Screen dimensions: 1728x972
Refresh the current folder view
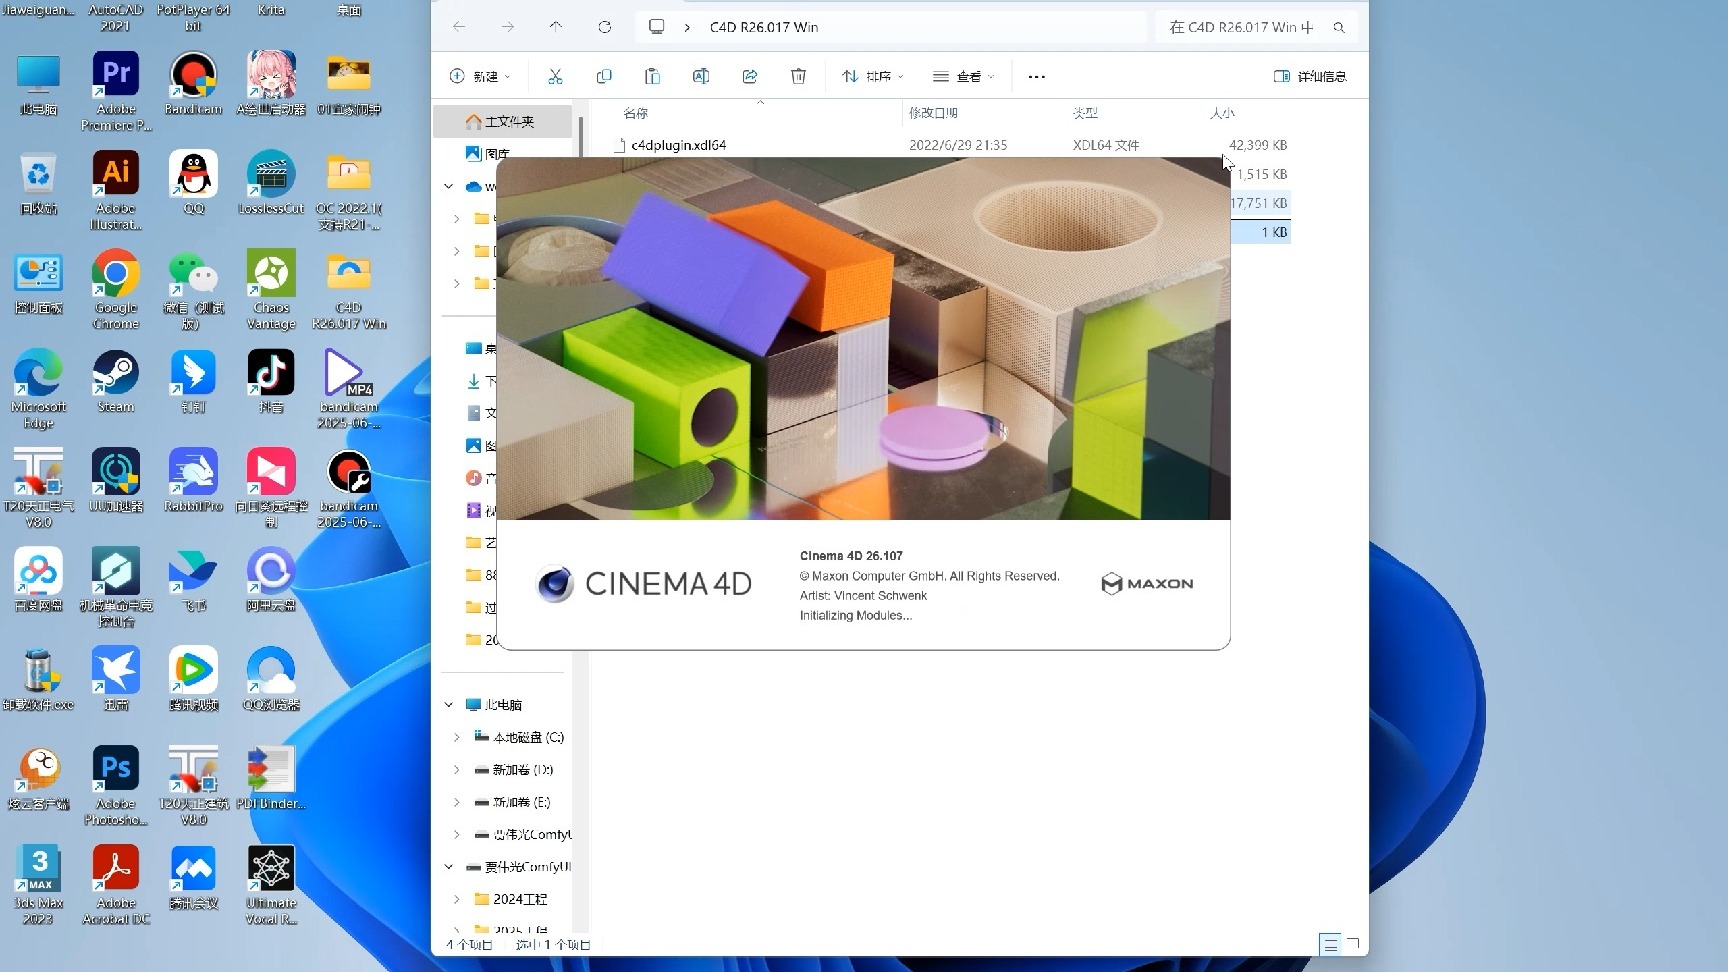[605, 27]
